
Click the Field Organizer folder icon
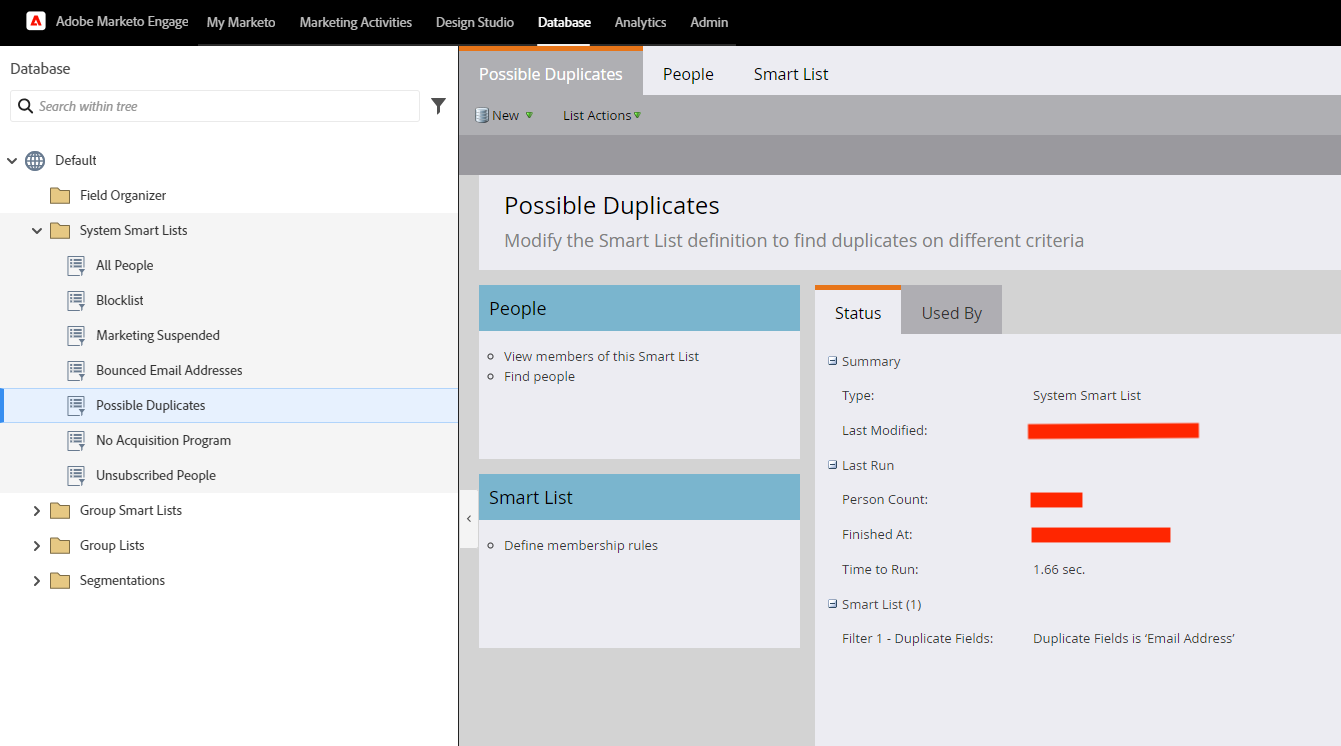[60, 195]
